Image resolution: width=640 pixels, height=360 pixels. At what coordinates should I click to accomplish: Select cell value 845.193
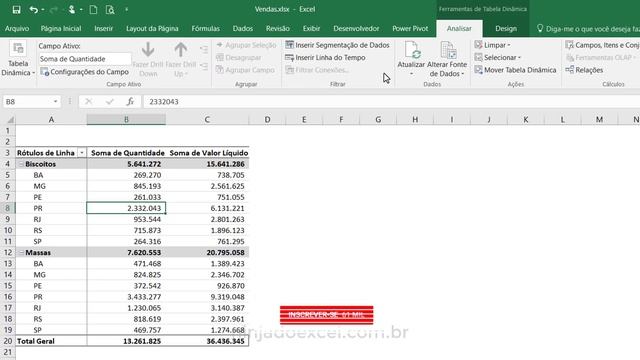(126, 186)
